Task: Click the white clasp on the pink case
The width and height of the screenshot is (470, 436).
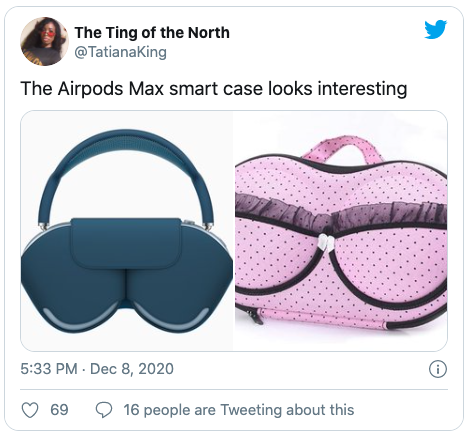Action: (326, 241)
